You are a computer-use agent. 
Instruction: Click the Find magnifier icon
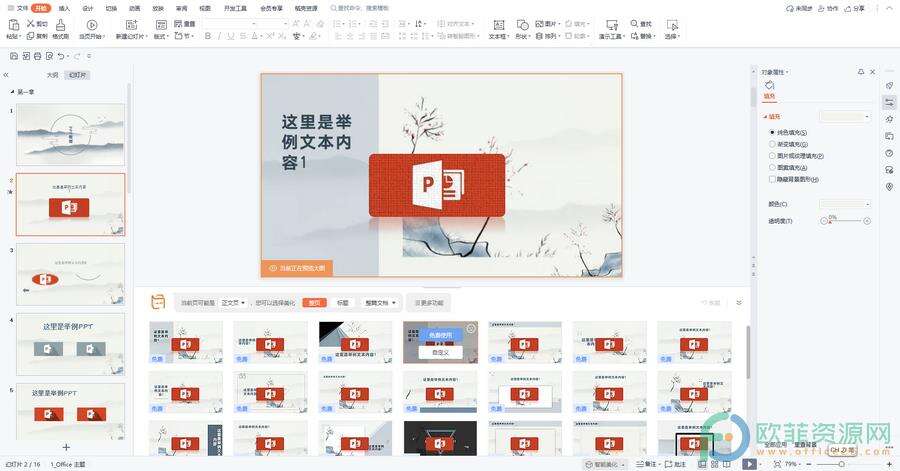634,24
